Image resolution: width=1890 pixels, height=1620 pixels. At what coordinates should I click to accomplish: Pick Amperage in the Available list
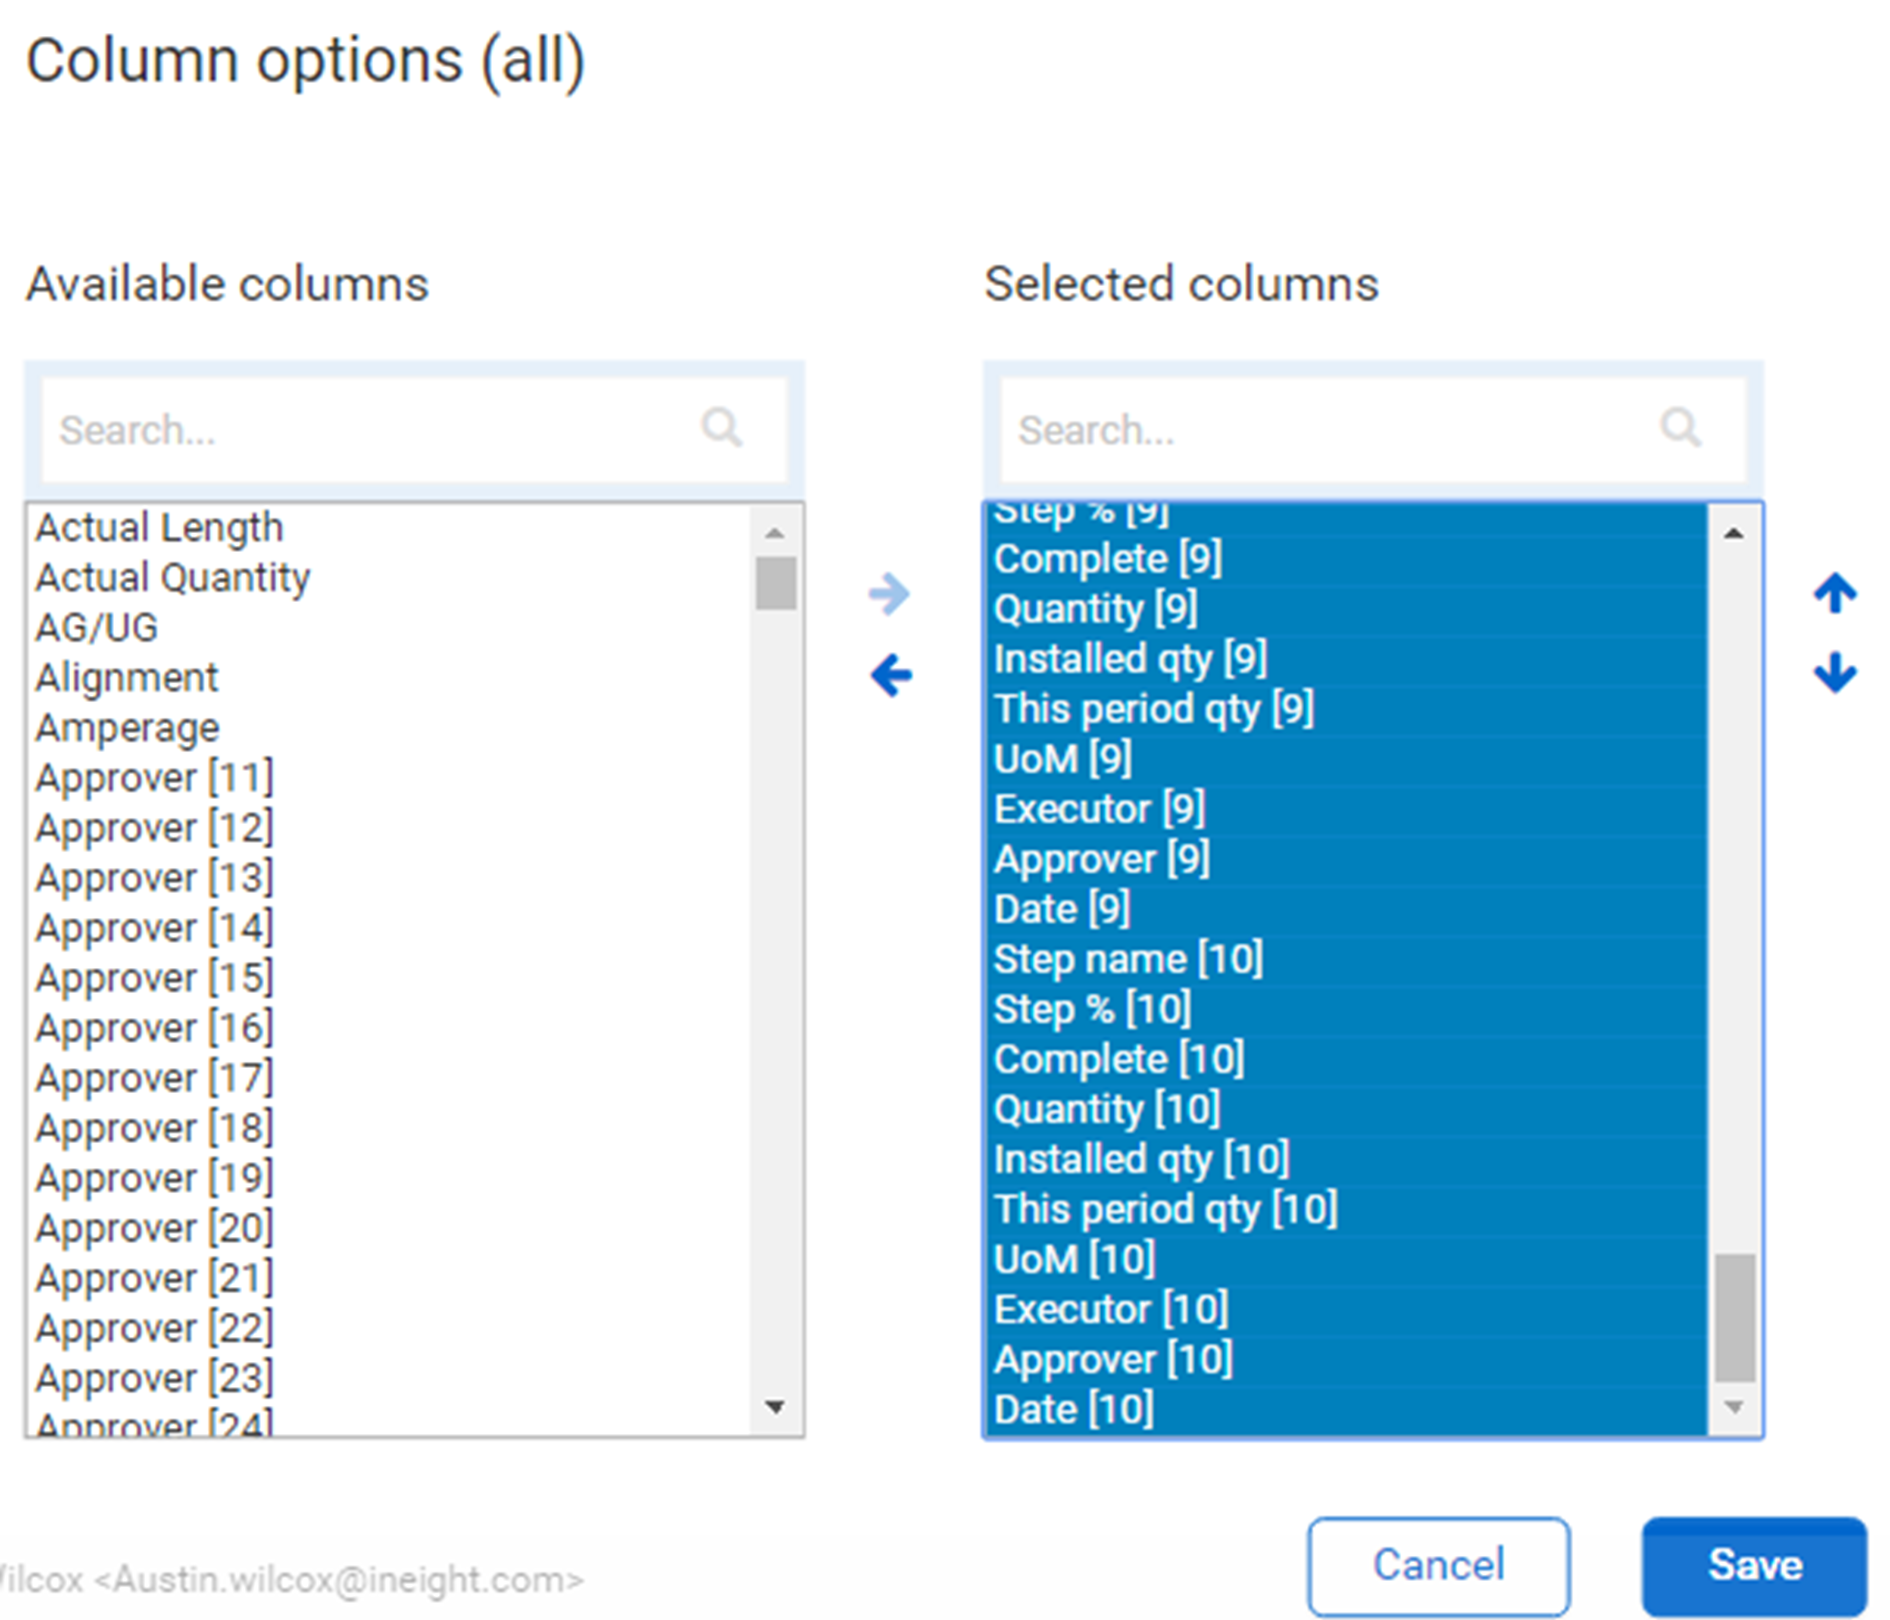[127, 728]
